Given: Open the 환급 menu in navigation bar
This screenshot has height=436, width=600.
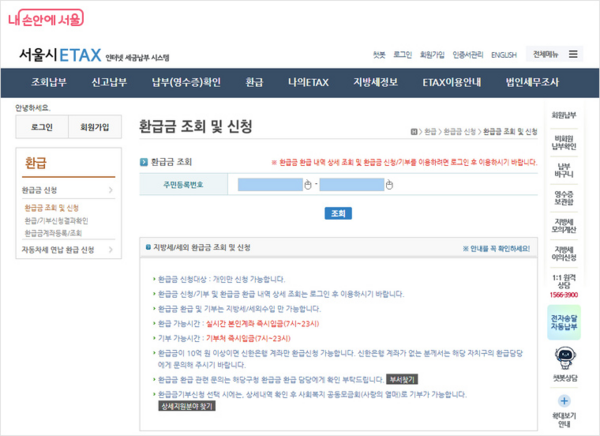Looking at the screenshot, I should tap(254, 82).
